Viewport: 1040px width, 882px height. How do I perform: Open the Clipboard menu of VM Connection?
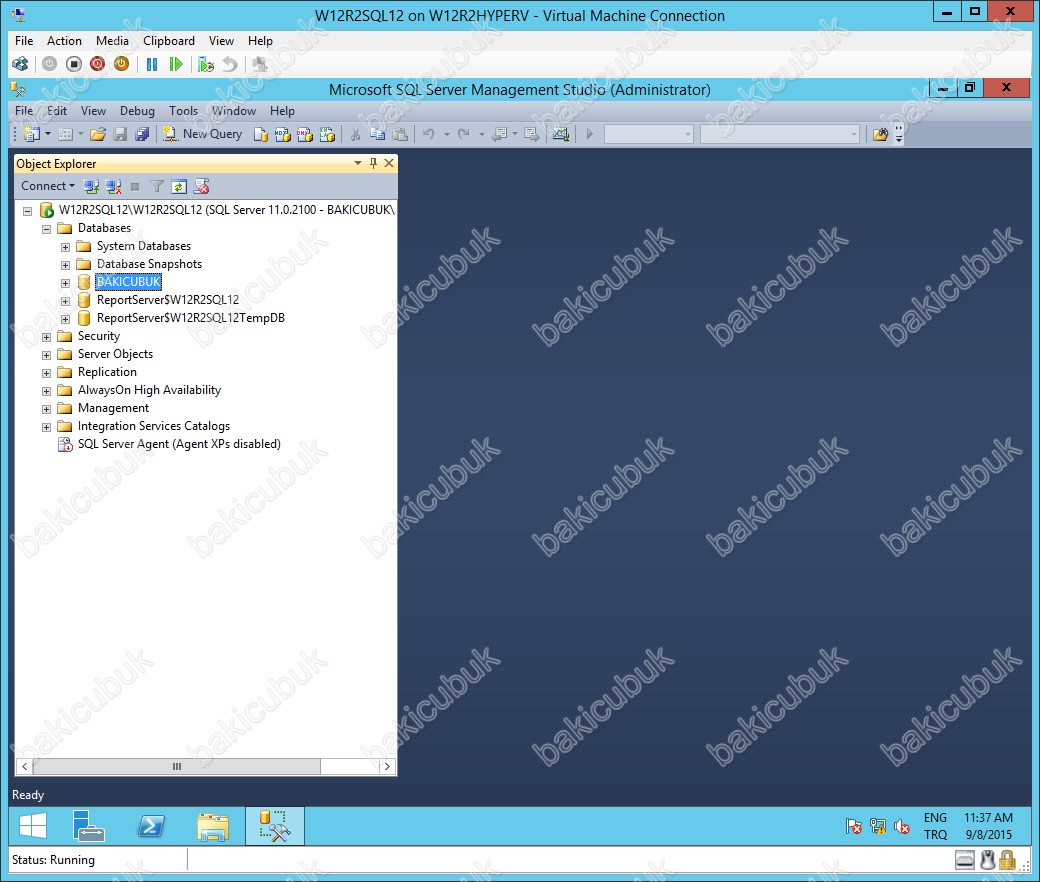click(x=168, y=40)
